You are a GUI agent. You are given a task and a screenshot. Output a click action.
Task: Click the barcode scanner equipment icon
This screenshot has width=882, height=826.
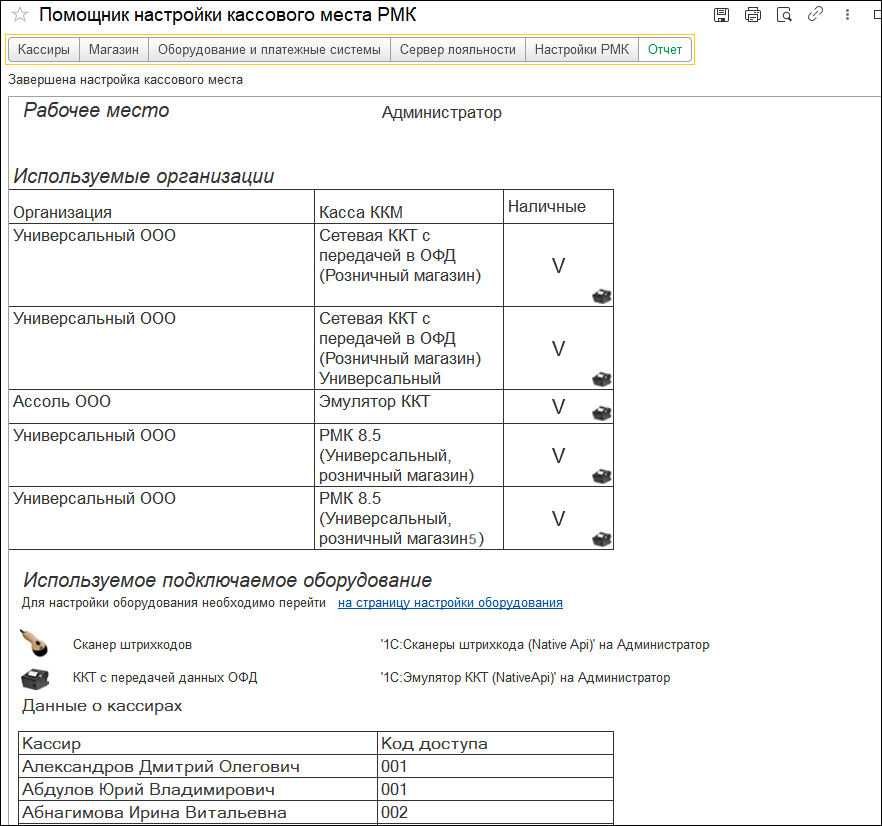[x=35, y=645]
